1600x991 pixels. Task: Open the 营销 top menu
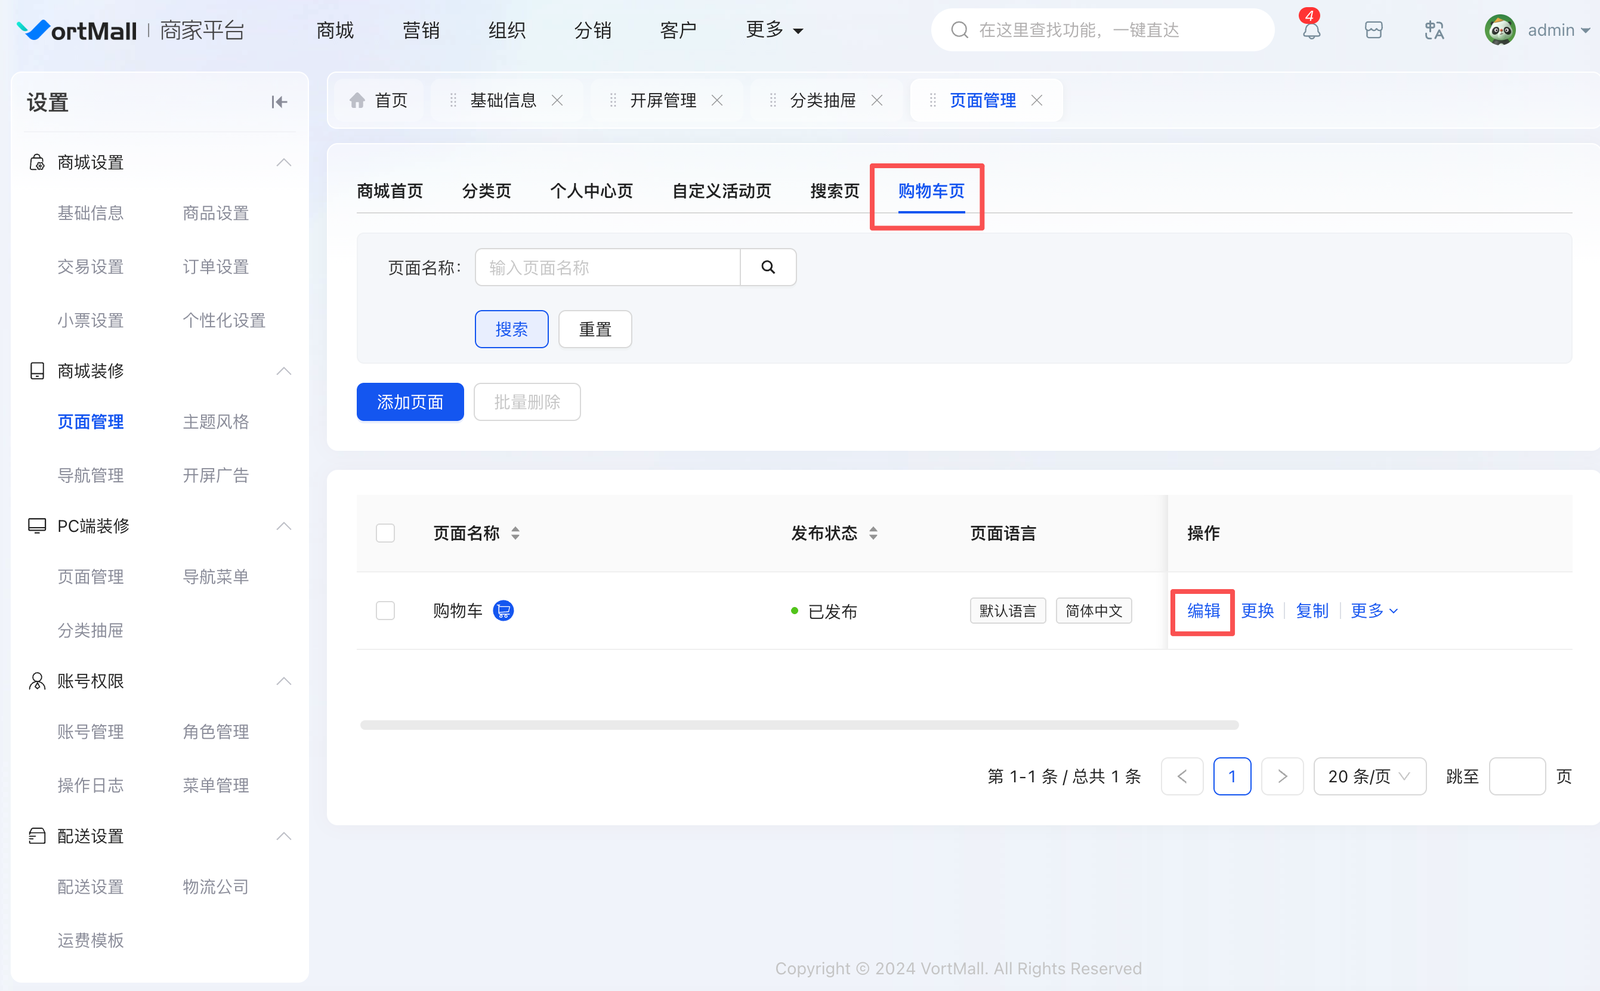coord(421,30)
